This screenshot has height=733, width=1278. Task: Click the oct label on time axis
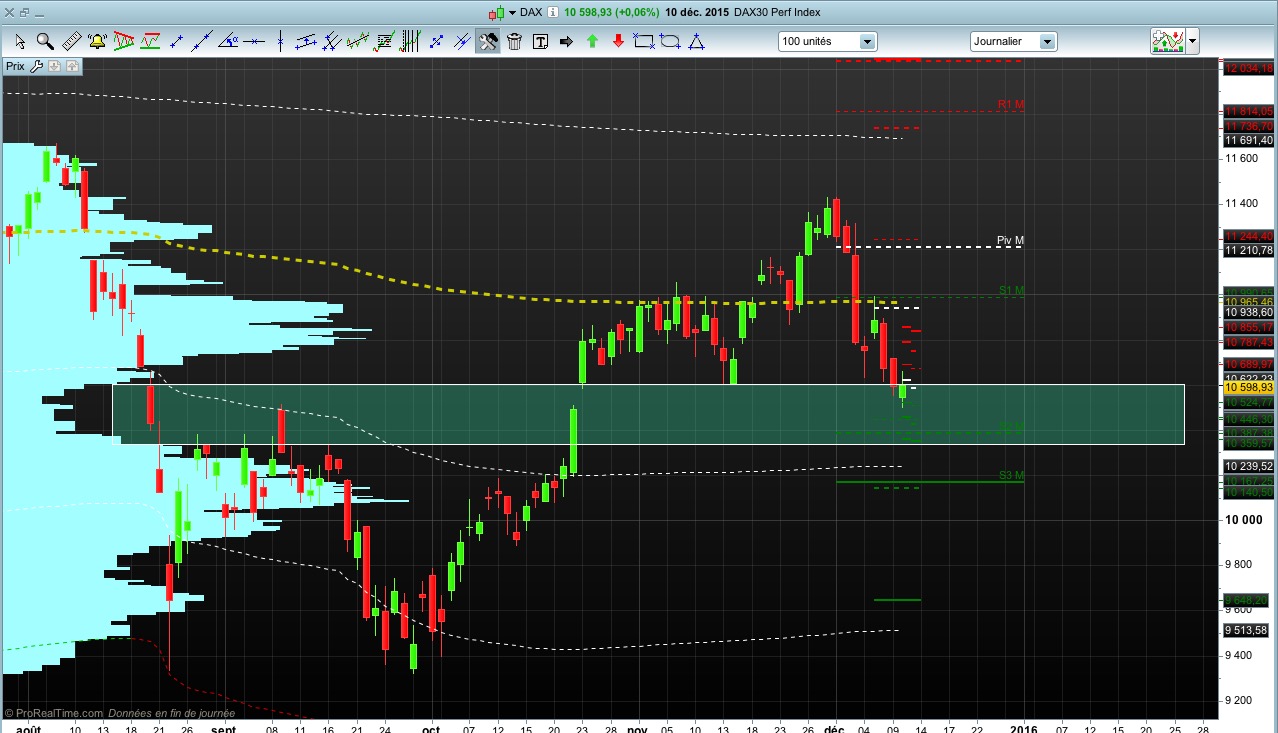[431, 728]
